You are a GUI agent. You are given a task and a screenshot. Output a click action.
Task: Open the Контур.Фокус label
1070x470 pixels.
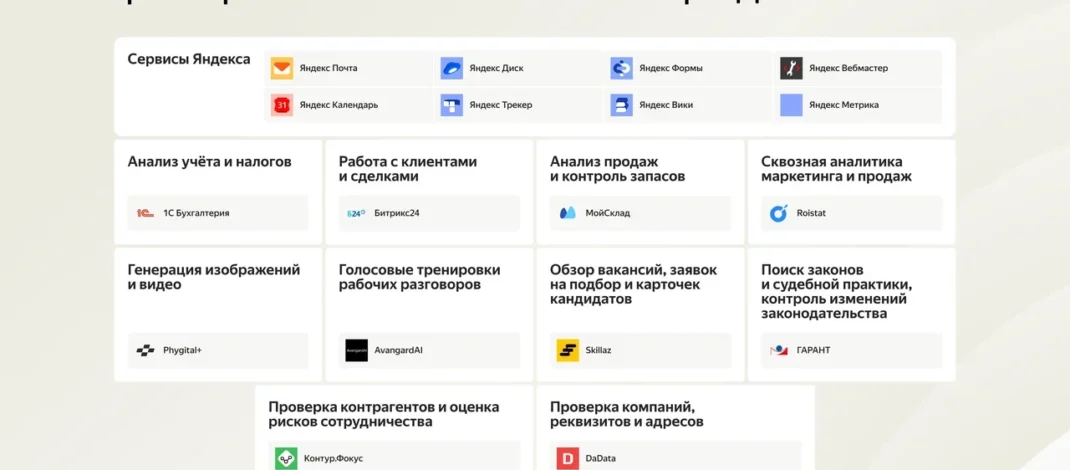click(x=334, y=458)
